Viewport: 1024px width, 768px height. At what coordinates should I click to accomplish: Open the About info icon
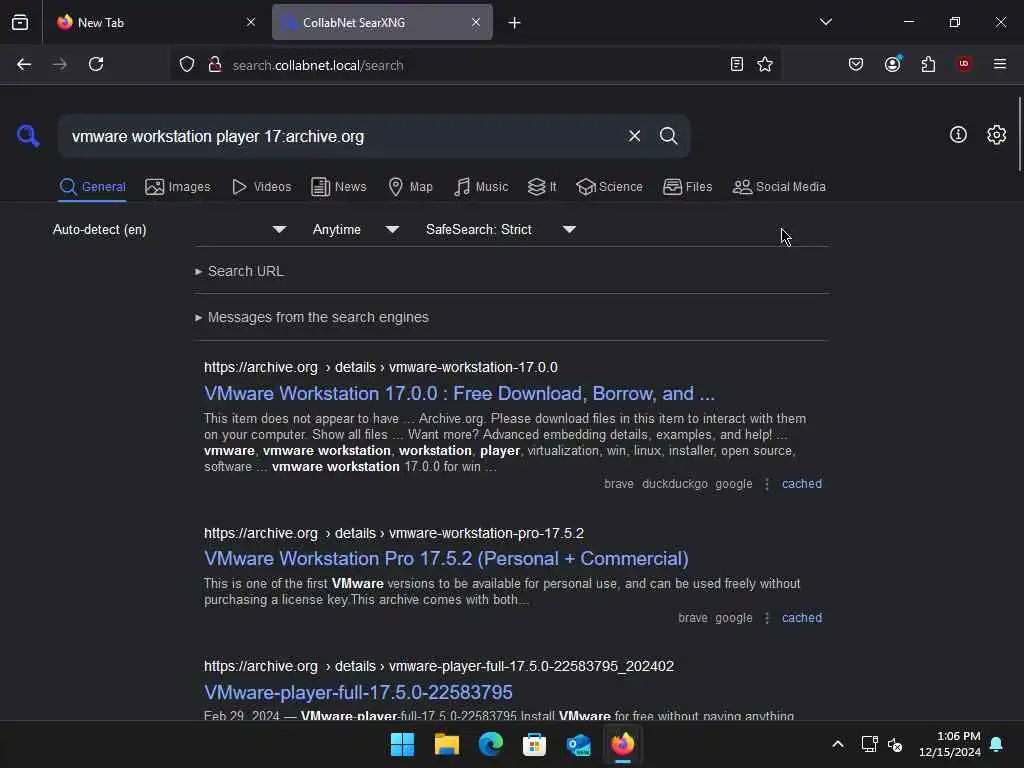click(x=958, y=135)
